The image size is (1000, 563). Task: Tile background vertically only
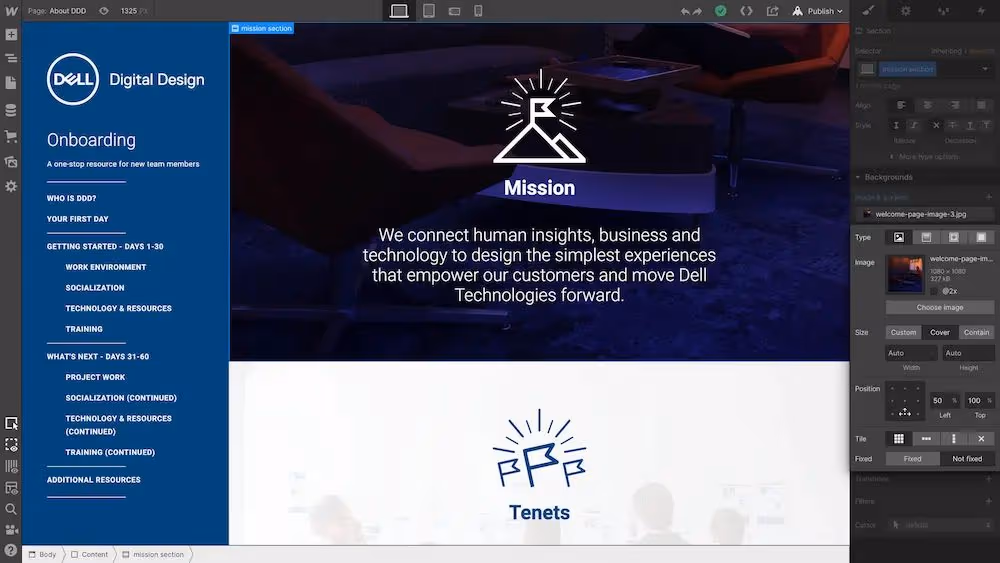pos(953,439)
